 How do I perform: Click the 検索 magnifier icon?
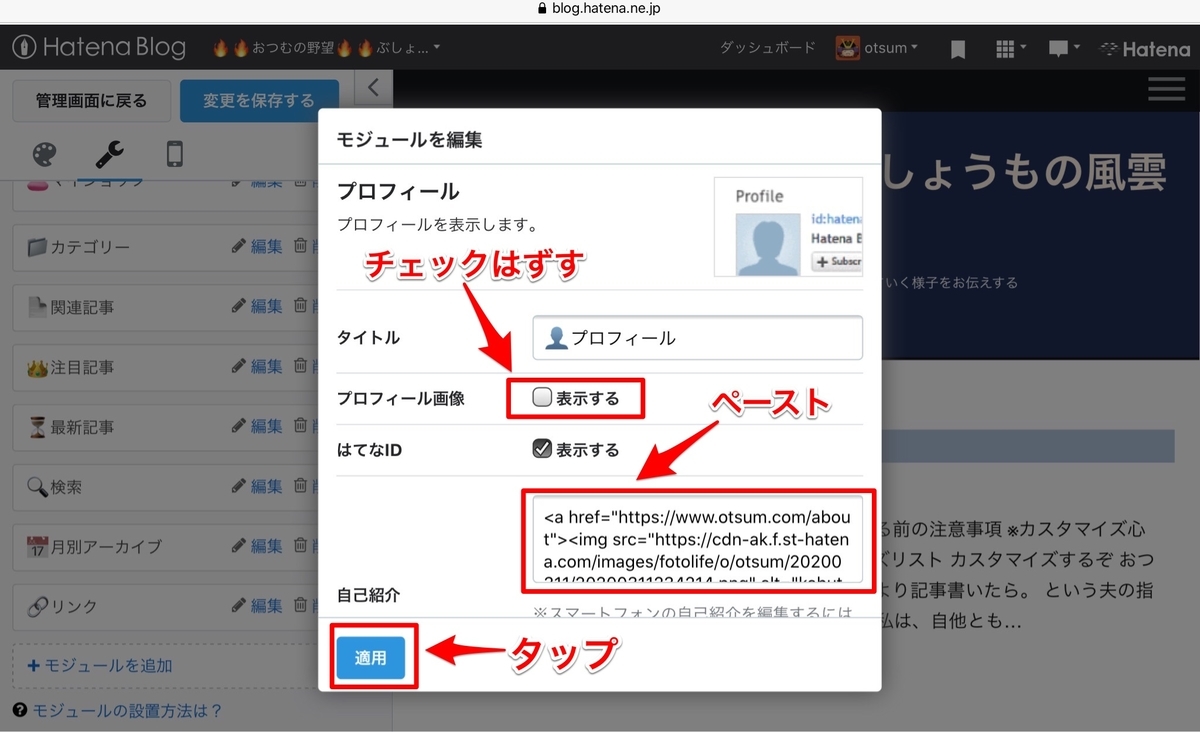tap(37, 488)
